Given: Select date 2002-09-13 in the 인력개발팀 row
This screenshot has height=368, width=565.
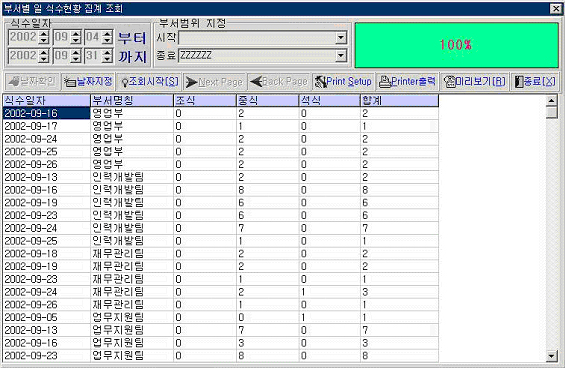Looking at the screenshot, I should click(x=46, y=177).
